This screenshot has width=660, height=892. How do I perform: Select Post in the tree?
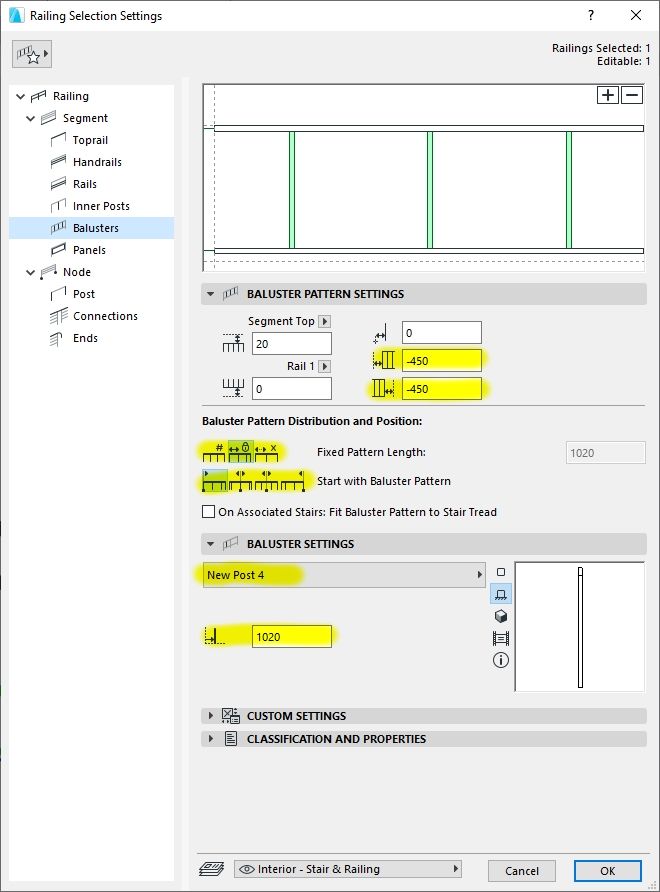click(x=83, y=294)
